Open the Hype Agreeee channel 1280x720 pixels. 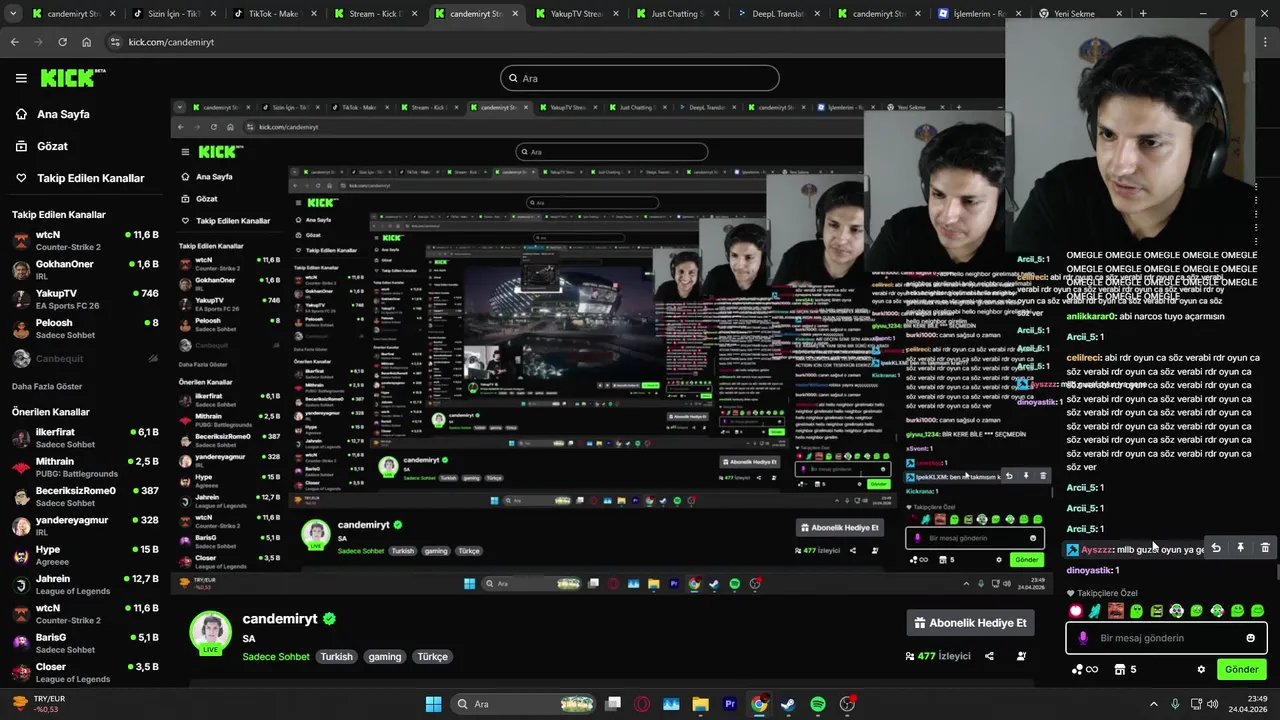[x=85, y=555]
